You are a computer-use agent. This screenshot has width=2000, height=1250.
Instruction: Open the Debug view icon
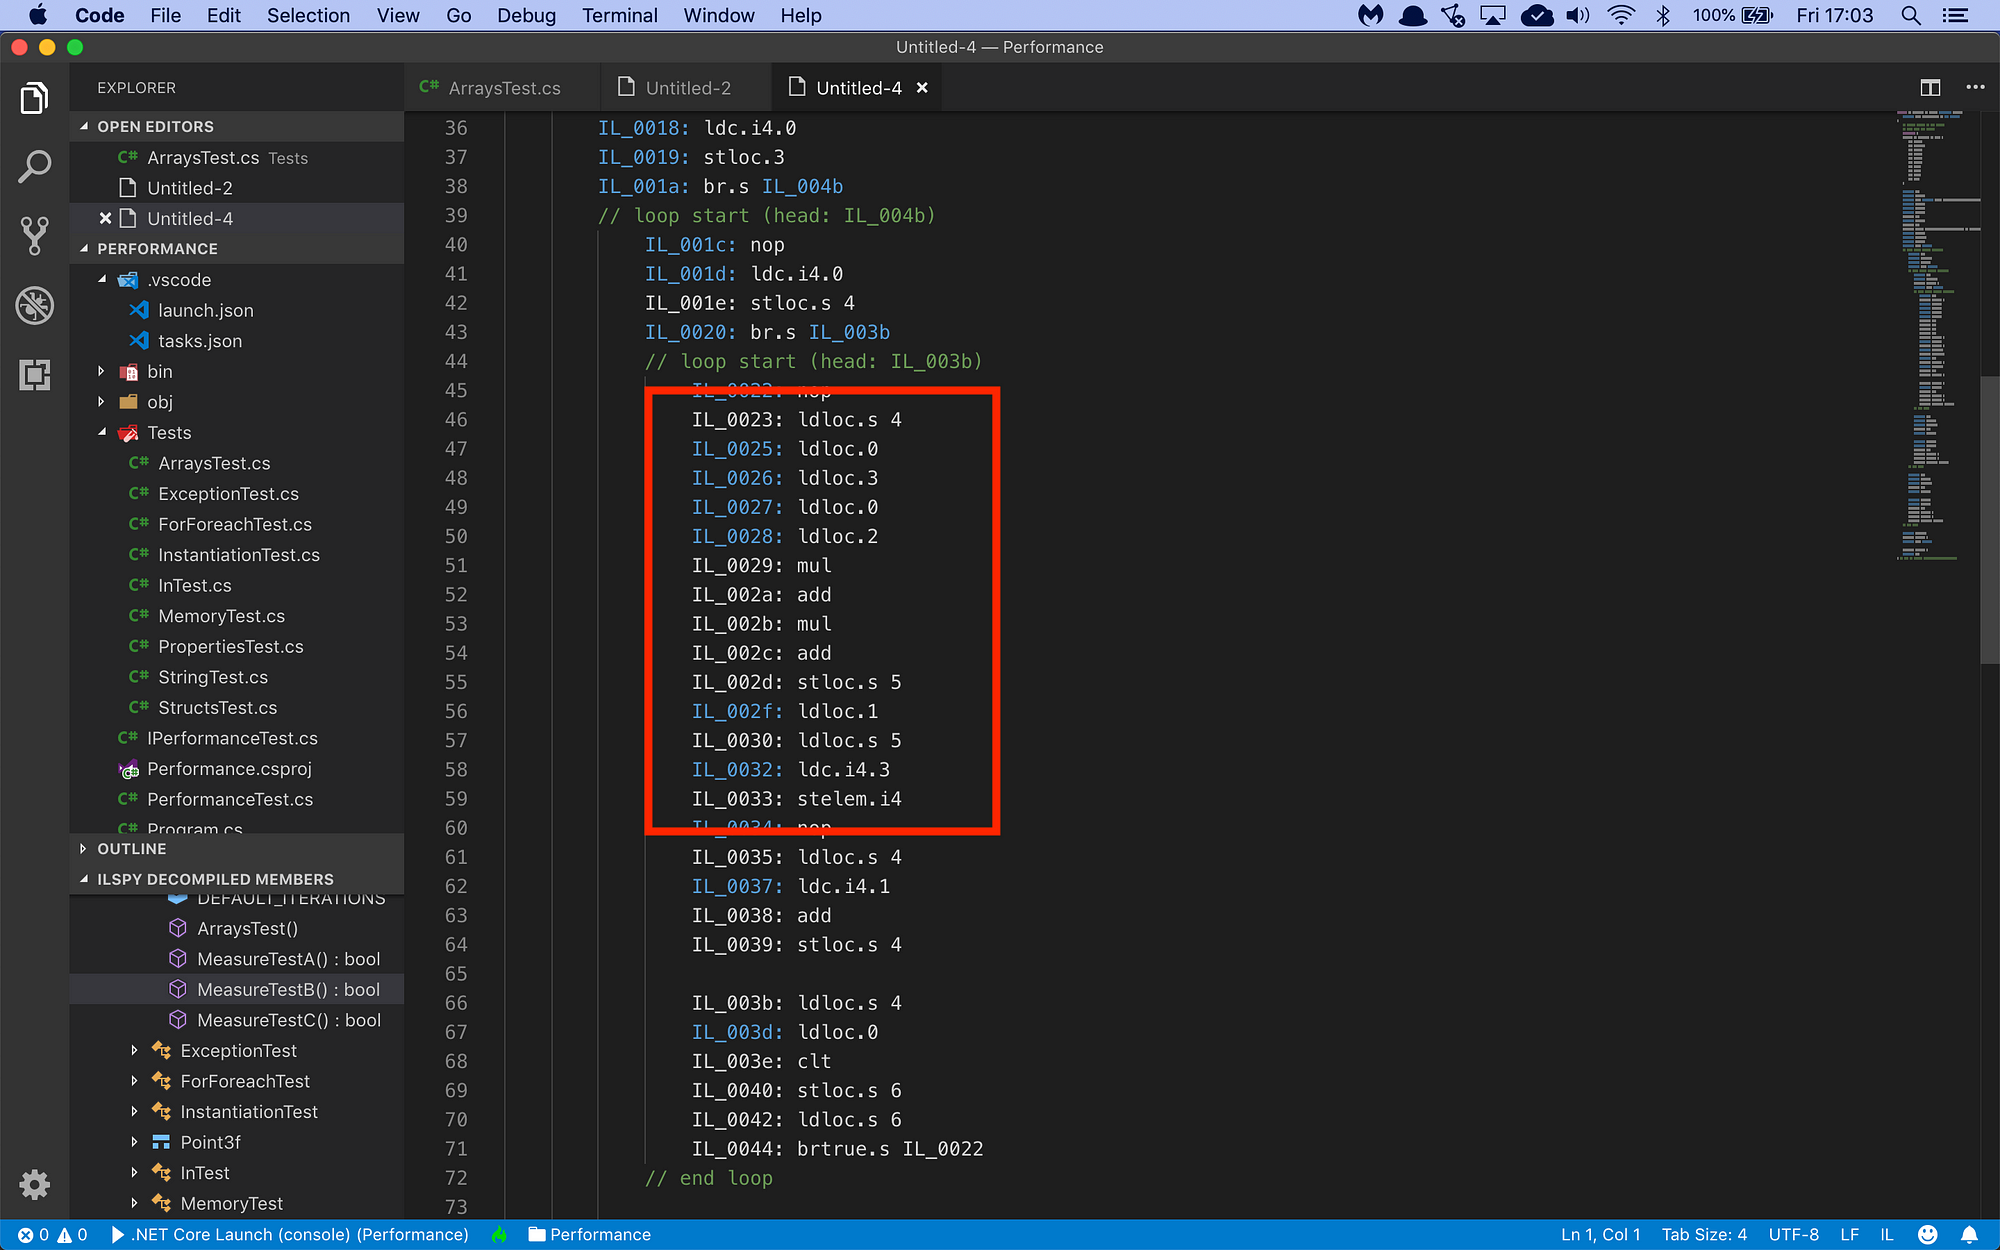(x=34, y=305)
